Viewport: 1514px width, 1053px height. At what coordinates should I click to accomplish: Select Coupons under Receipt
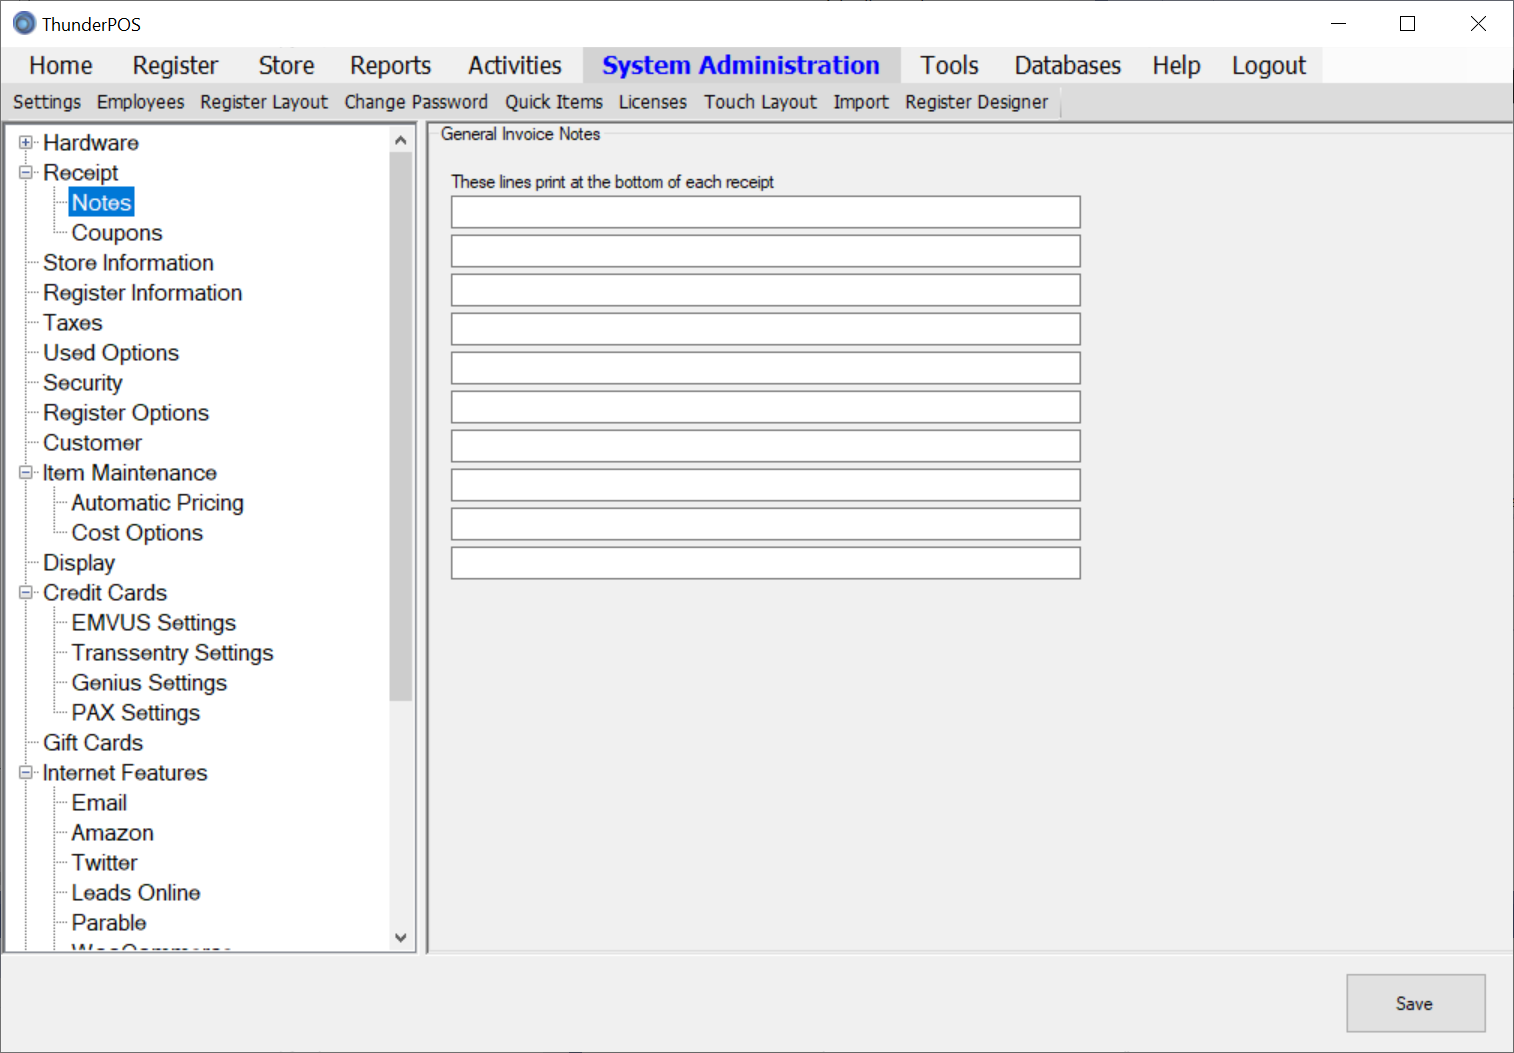116,233
